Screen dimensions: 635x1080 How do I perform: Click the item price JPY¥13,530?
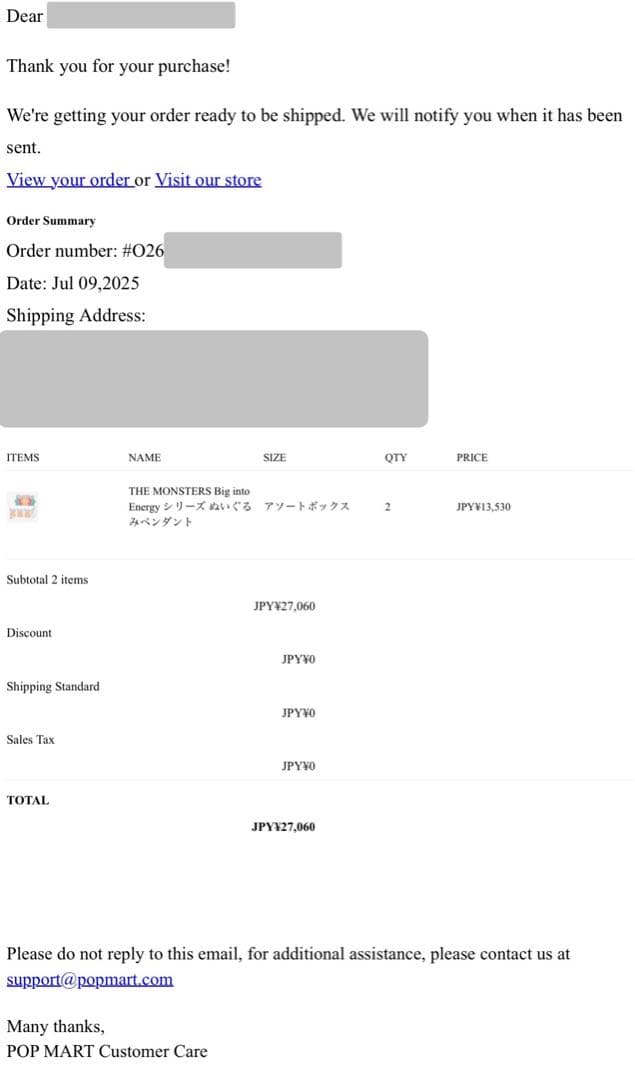(483, 507)
